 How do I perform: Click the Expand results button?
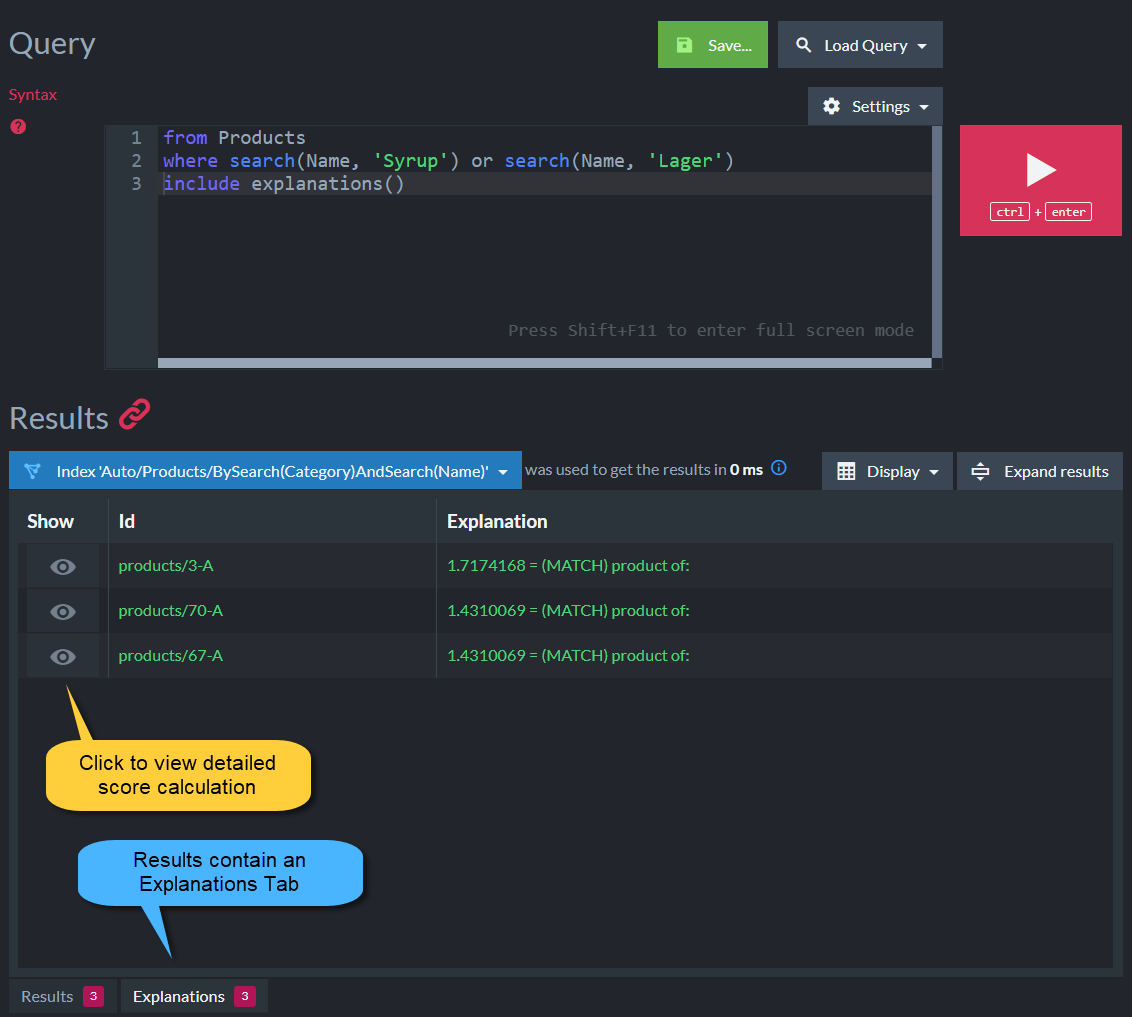click(1040, 471)
